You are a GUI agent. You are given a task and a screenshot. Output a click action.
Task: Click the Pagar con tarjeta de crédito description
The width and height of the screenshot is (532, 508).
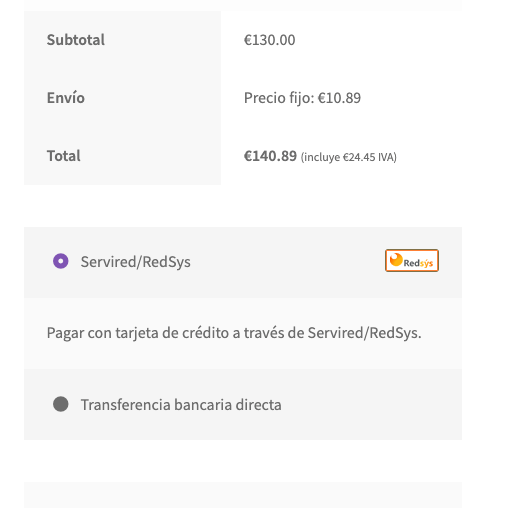234,333
